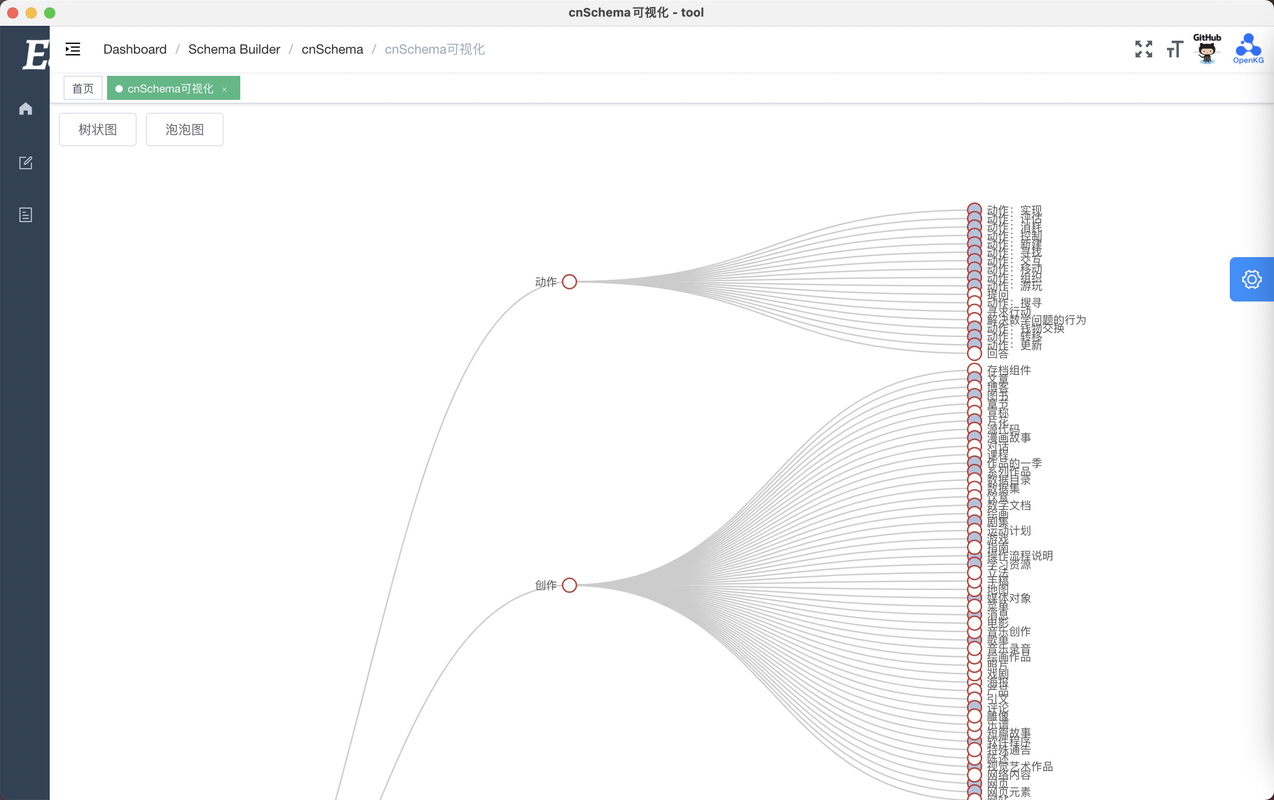Toggle the sidebar hamburger icon
1274x800 pixels.
(73, 49)
